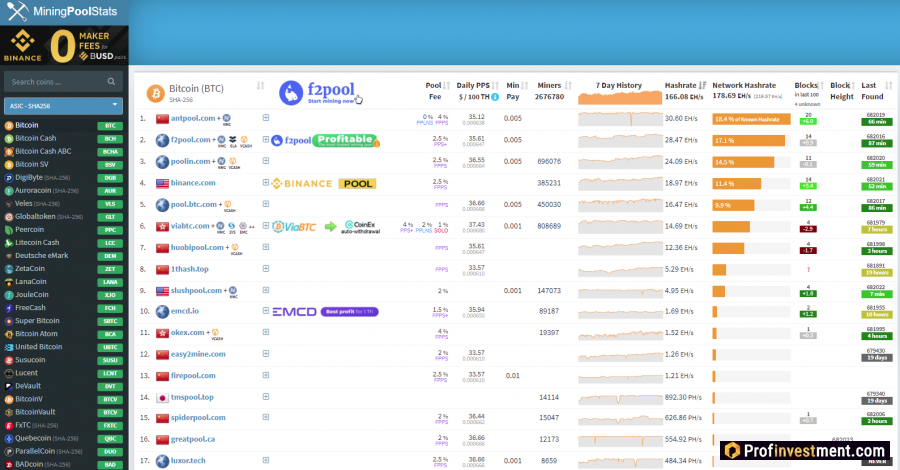The height and width of the screenshot is (470, 900).
Task: Select BitcoinVault in coin list
Action: pos(36,412)
